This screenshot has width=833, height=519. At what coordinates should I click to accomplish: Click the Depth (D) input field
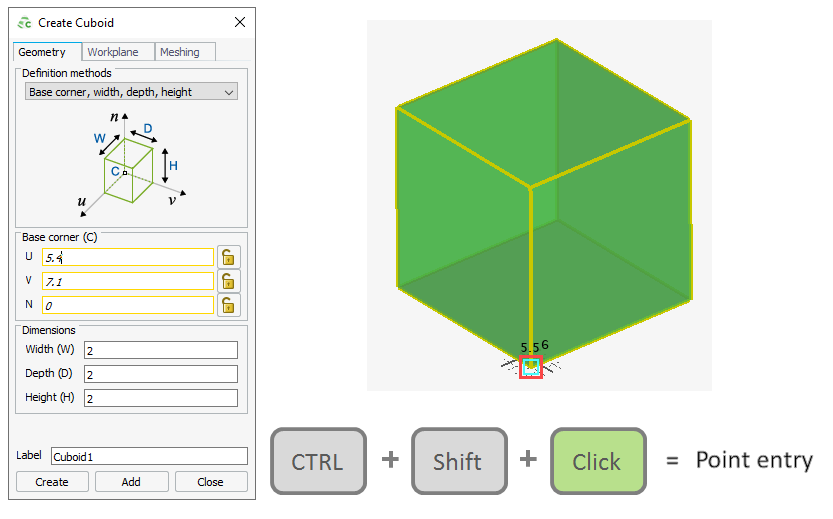[160, 374]
